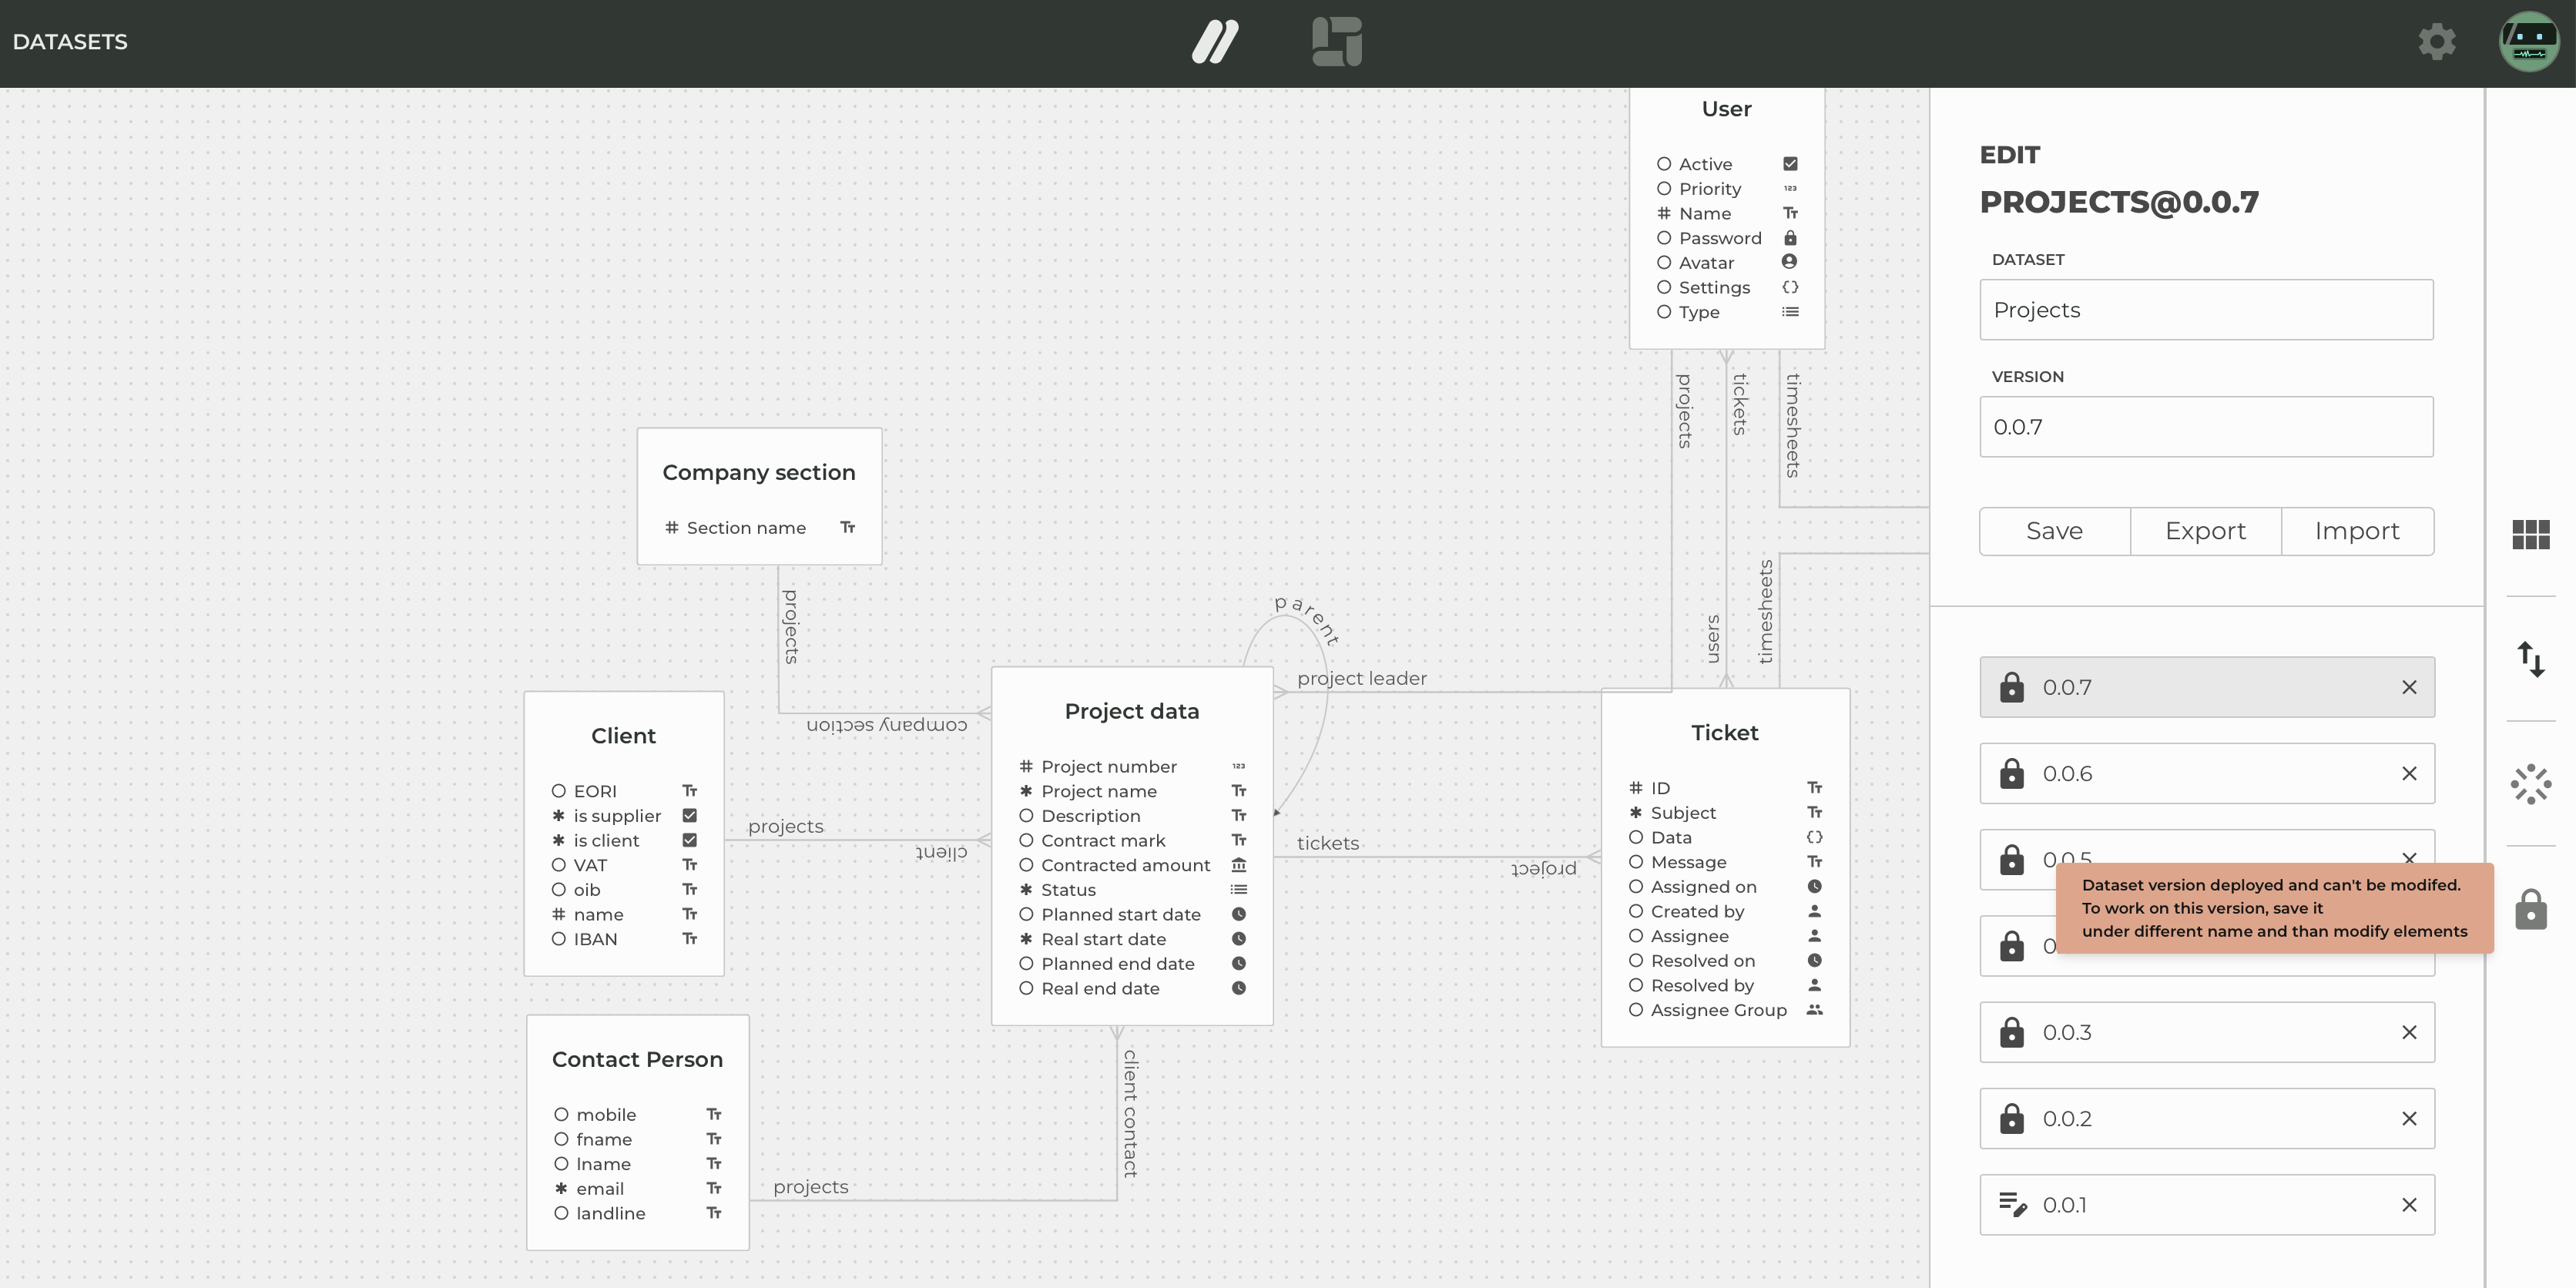Open settings gear icon
The width and height of the screenshot is (2576, 1288).
tap(2437, 42)
